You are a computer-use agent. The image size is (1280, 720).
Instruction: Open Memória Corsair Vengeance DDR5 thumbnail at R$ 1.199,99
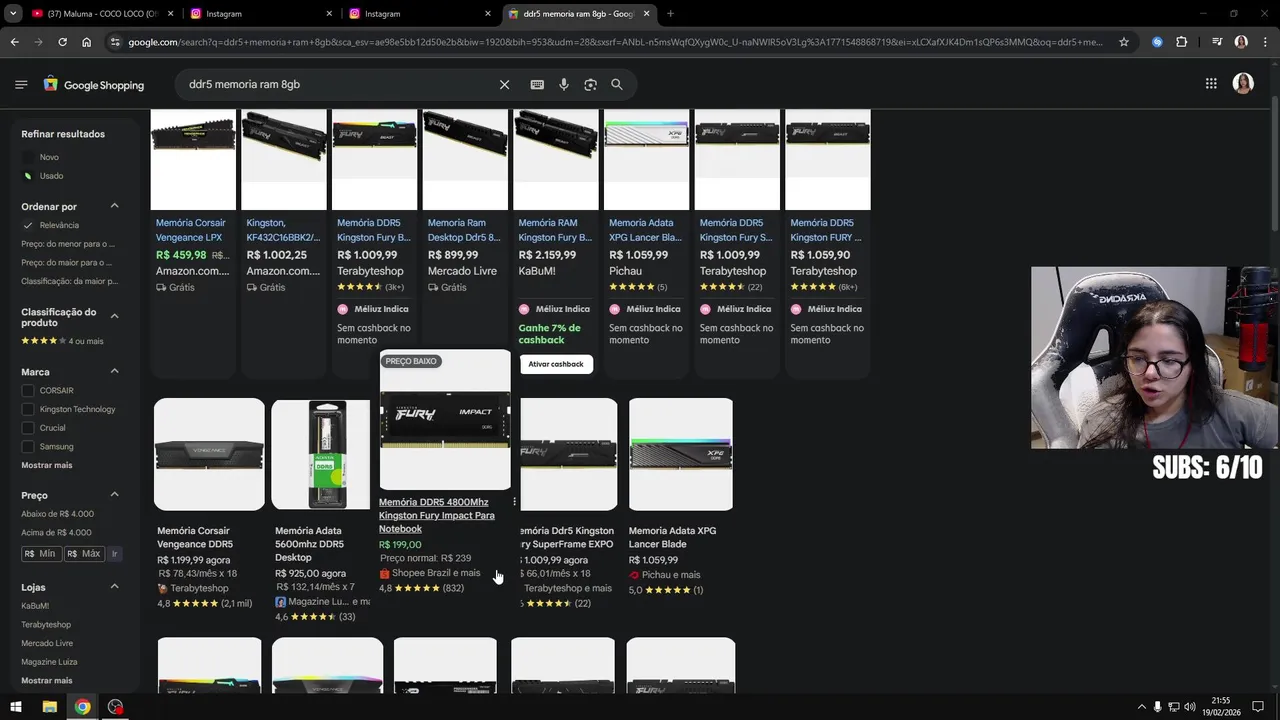tap(209, 455)
